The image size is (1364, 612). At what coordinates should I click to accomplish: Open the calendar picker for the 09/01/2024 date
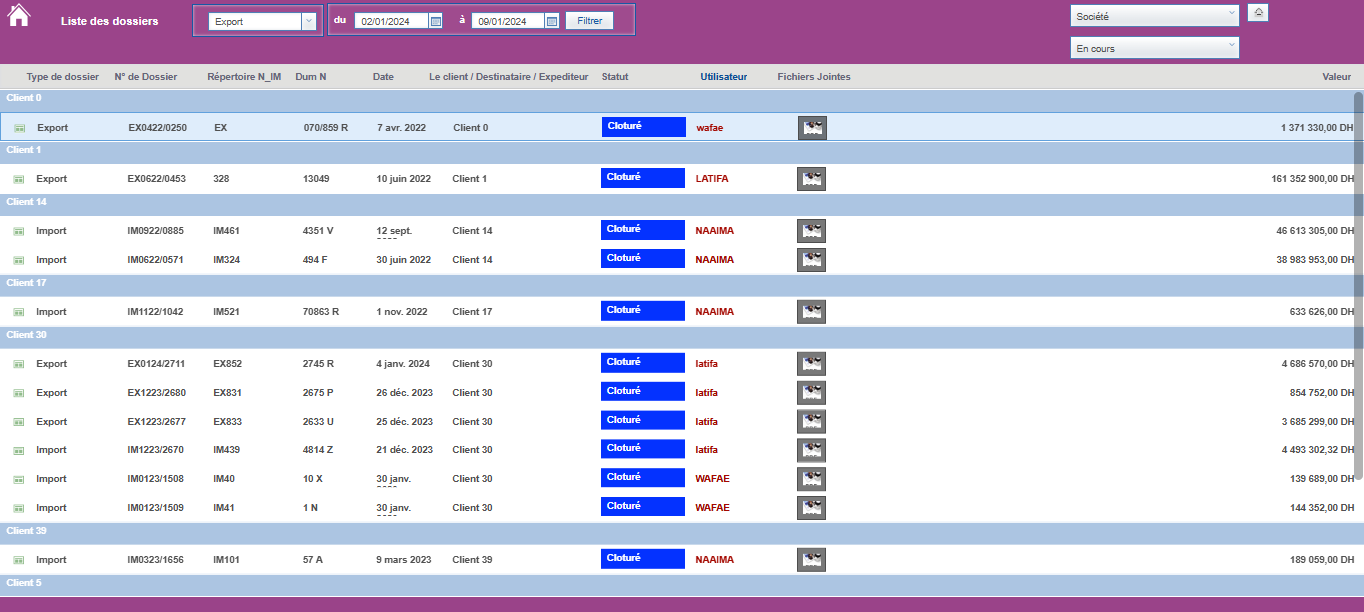coord(552,21)
